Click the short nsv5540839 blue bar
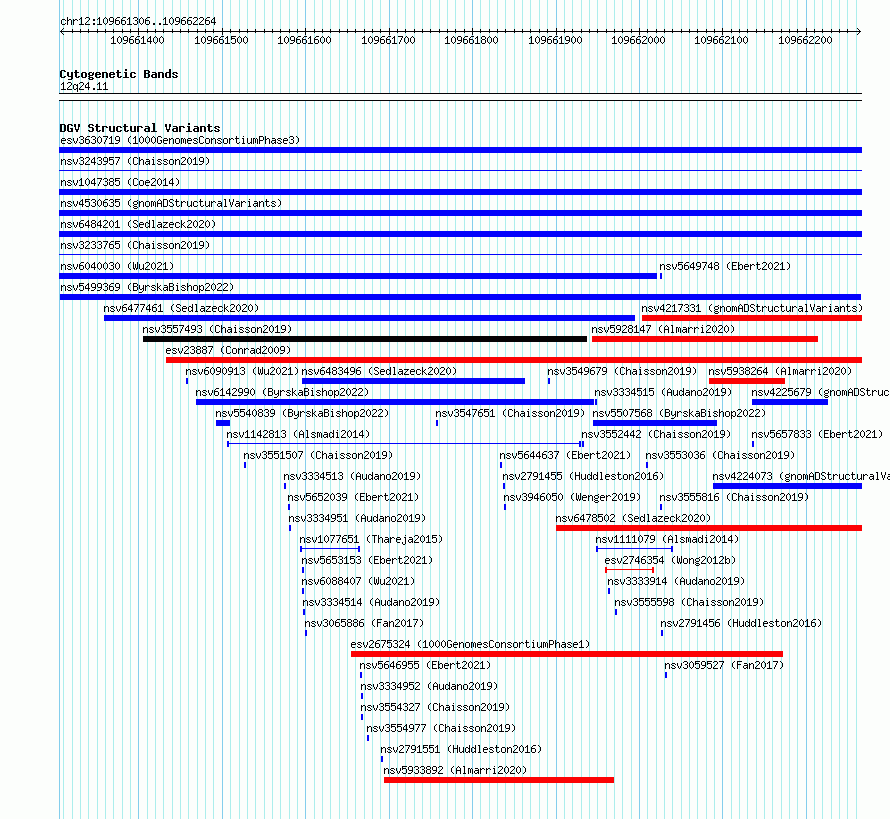The height and width of the screenshot is (819, 890). (x=223, y=423)
